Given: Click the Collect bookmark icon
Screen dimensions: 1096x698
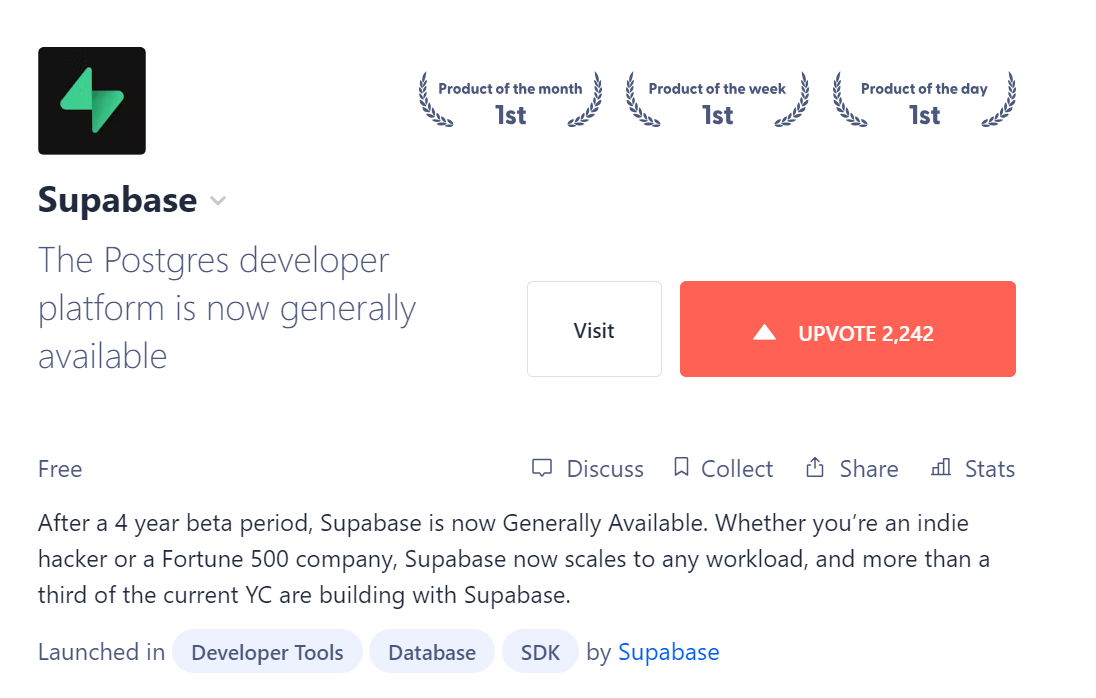Looking at the screenshot, I should (x=681, y=468).
